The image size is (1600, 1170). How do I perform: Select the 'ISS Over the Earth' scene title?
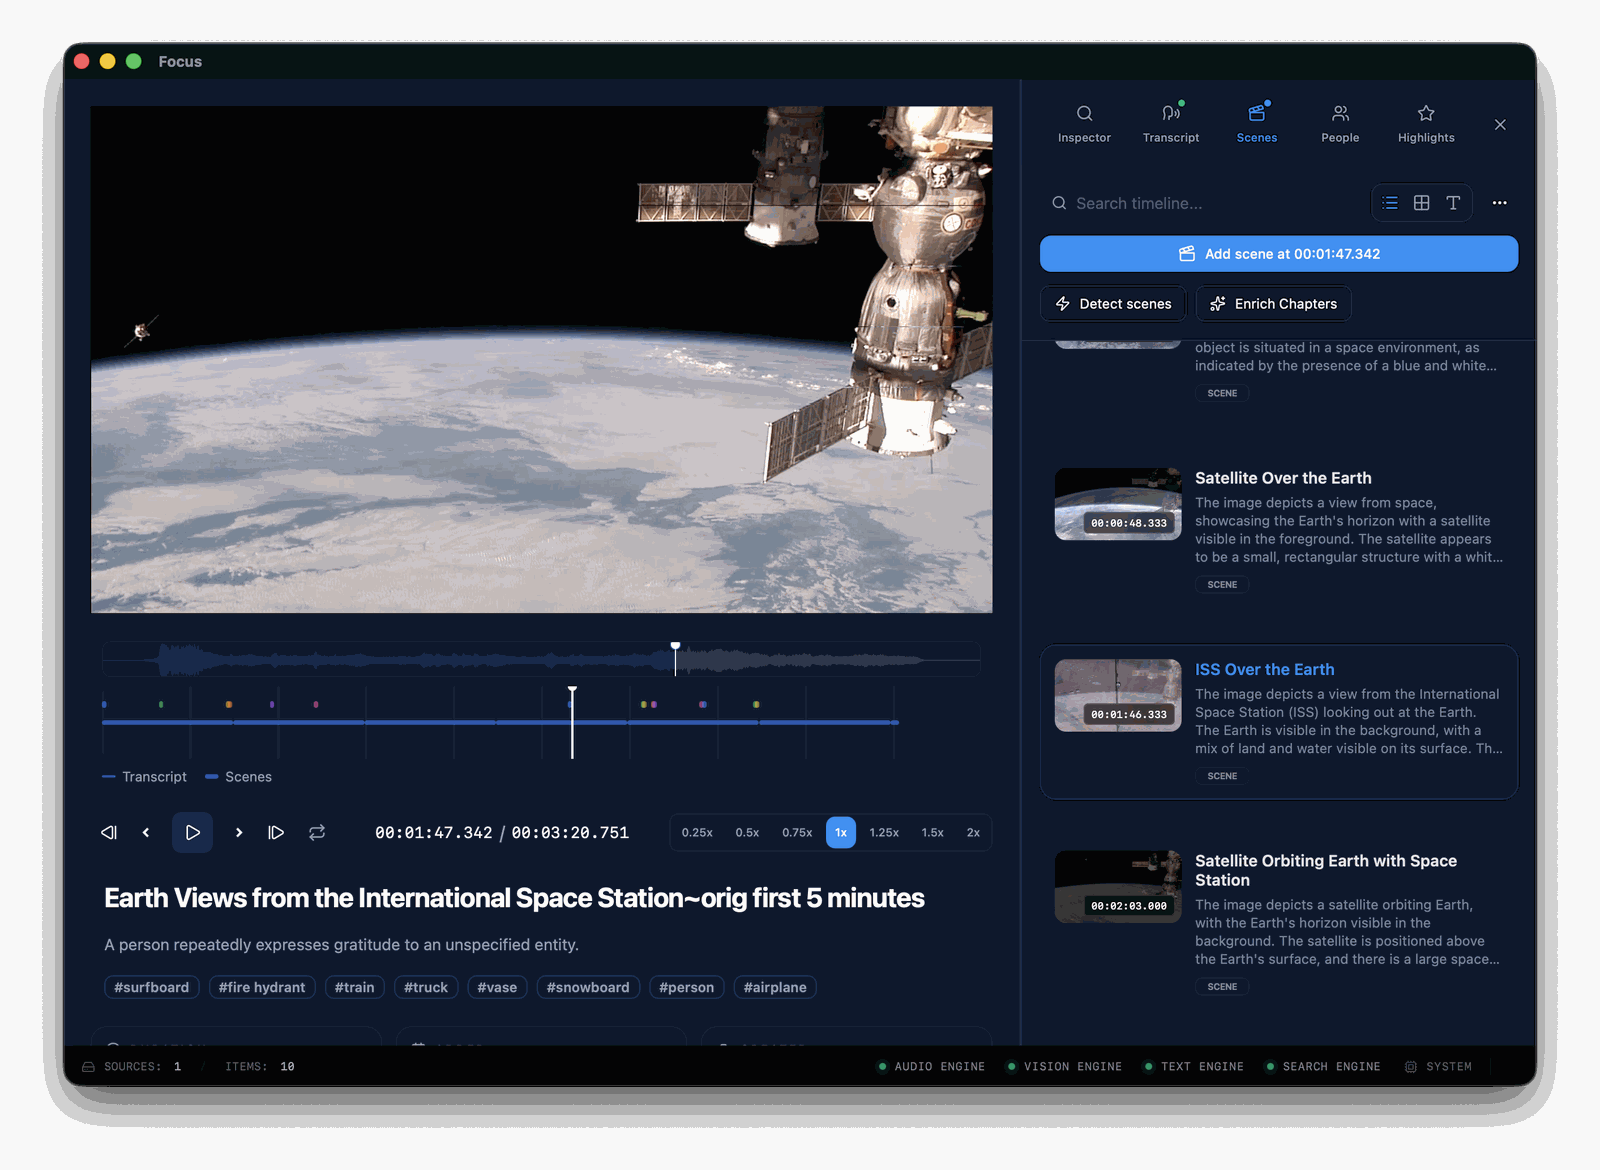tap(1264, 669)
